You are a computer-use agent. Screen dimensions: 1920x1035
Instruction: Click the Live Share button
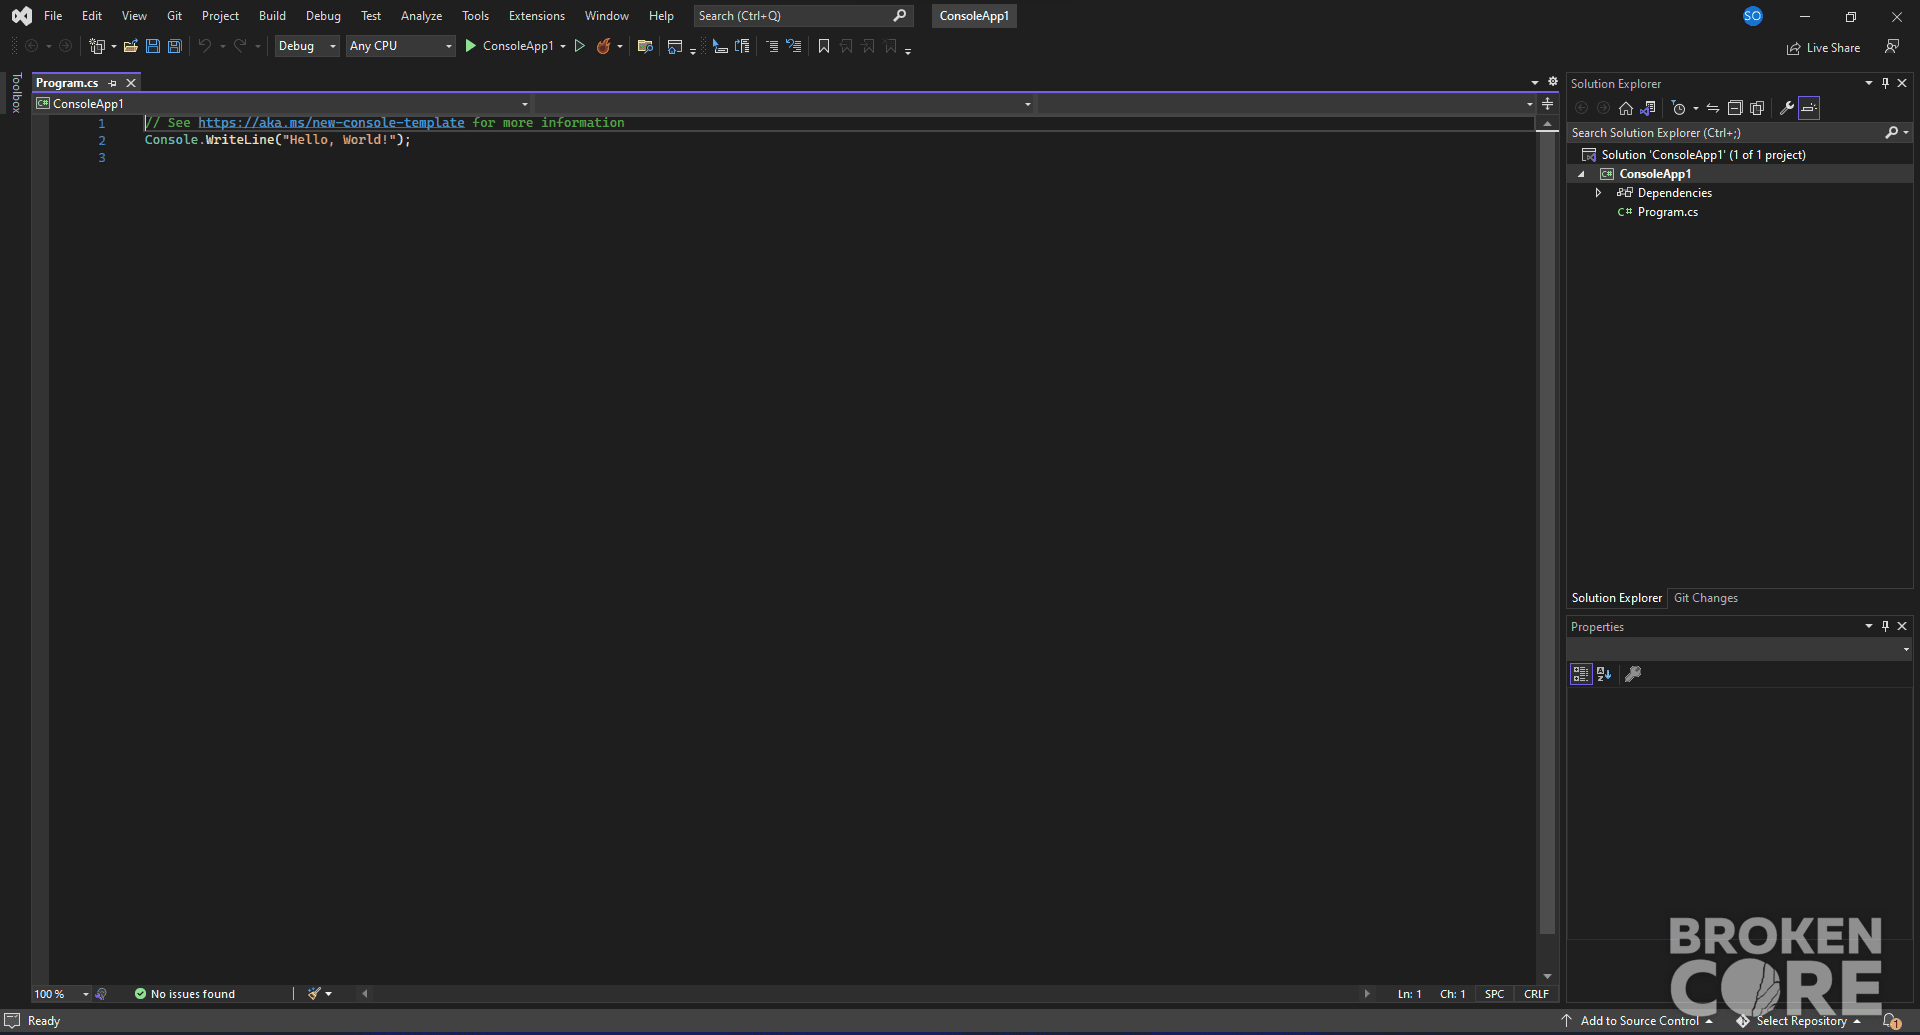[x=1824, y=48]
